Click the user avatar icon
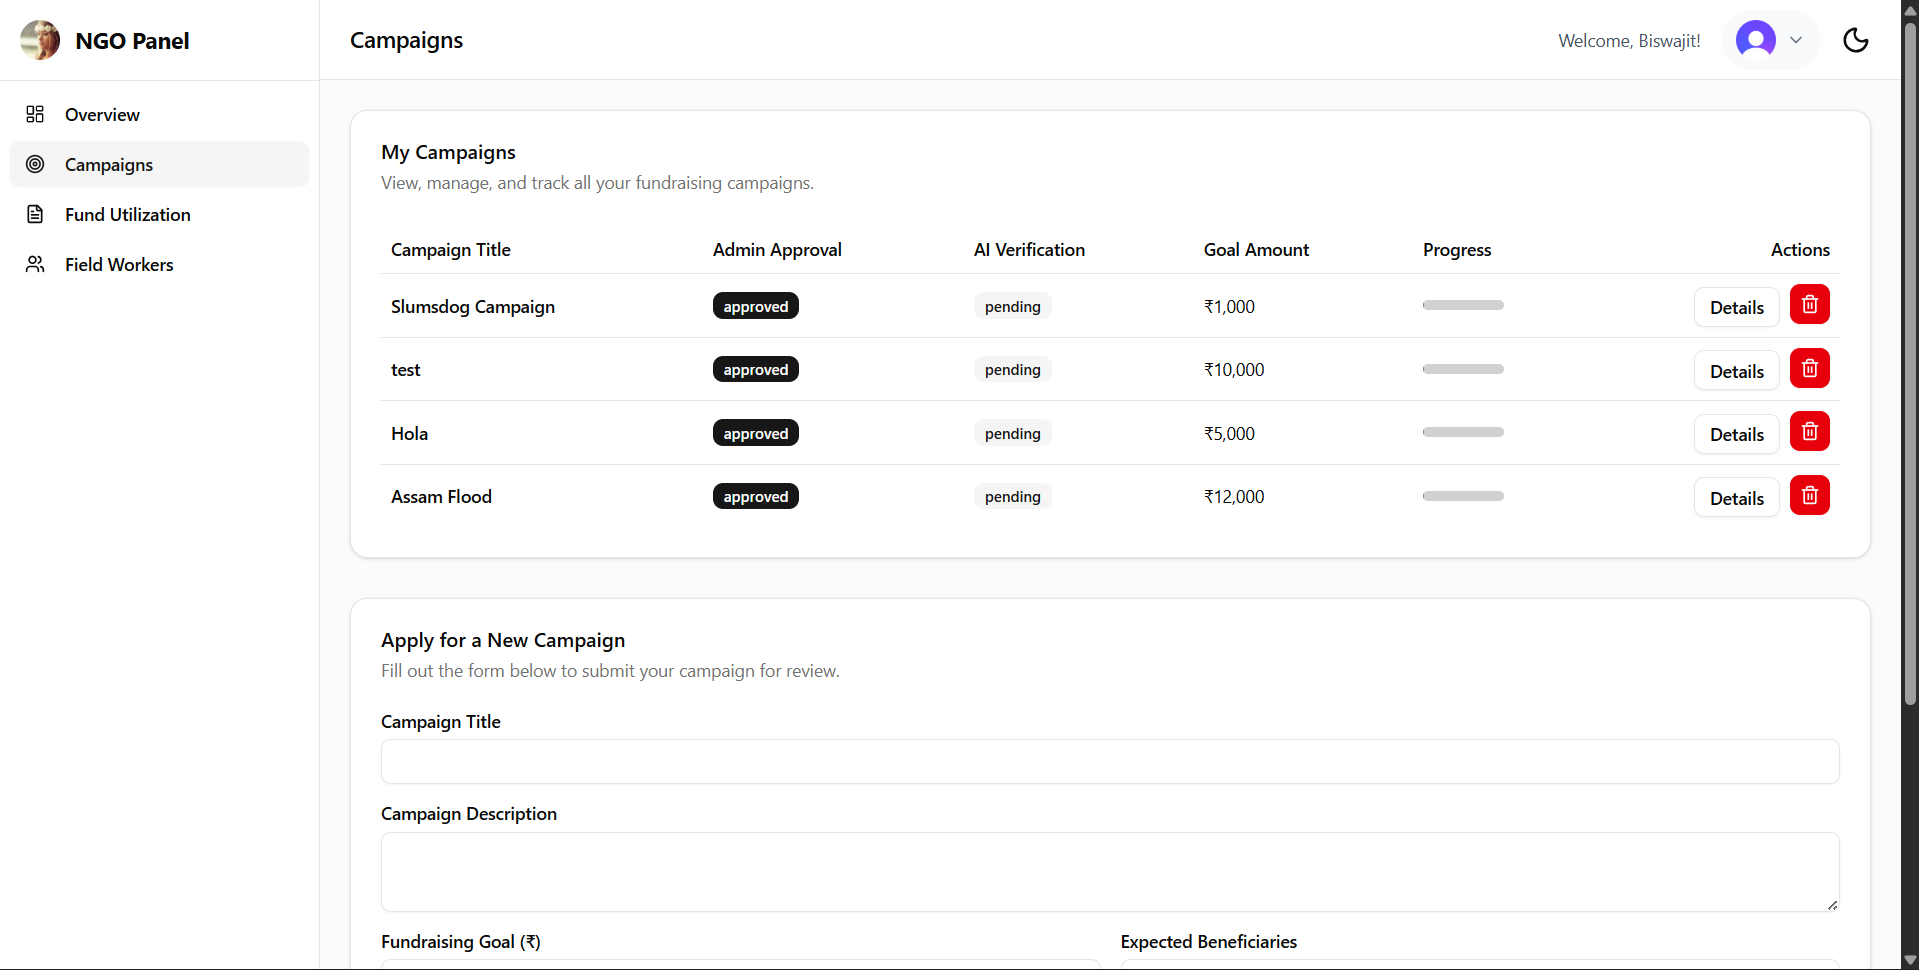 [1755, 40]
